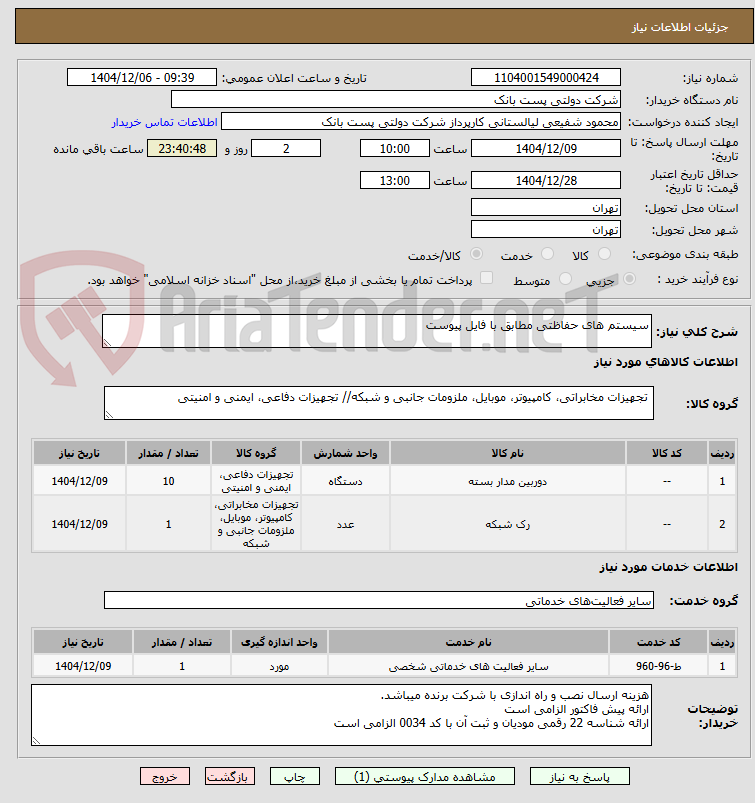
Task: Click the چاپ print button
Action: click(295, 777)
